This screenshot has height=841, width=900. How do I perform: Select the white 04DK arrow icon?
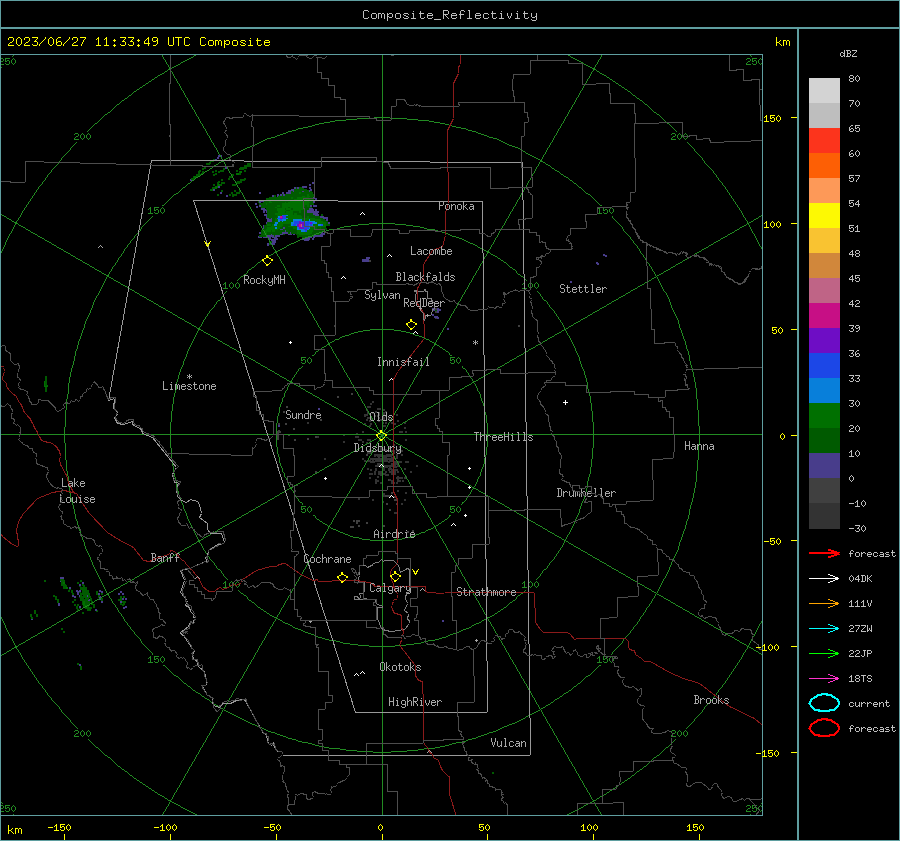tap(824, 579)
